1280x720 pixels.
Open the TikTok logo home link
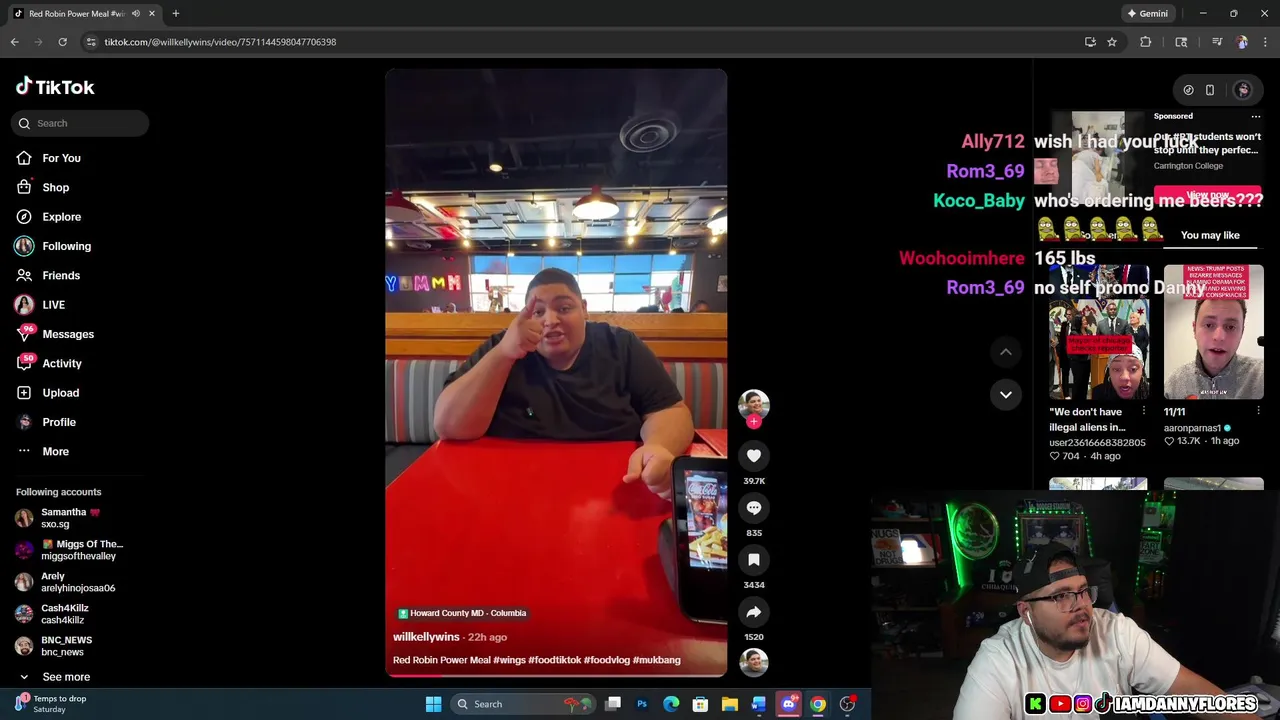55,87
